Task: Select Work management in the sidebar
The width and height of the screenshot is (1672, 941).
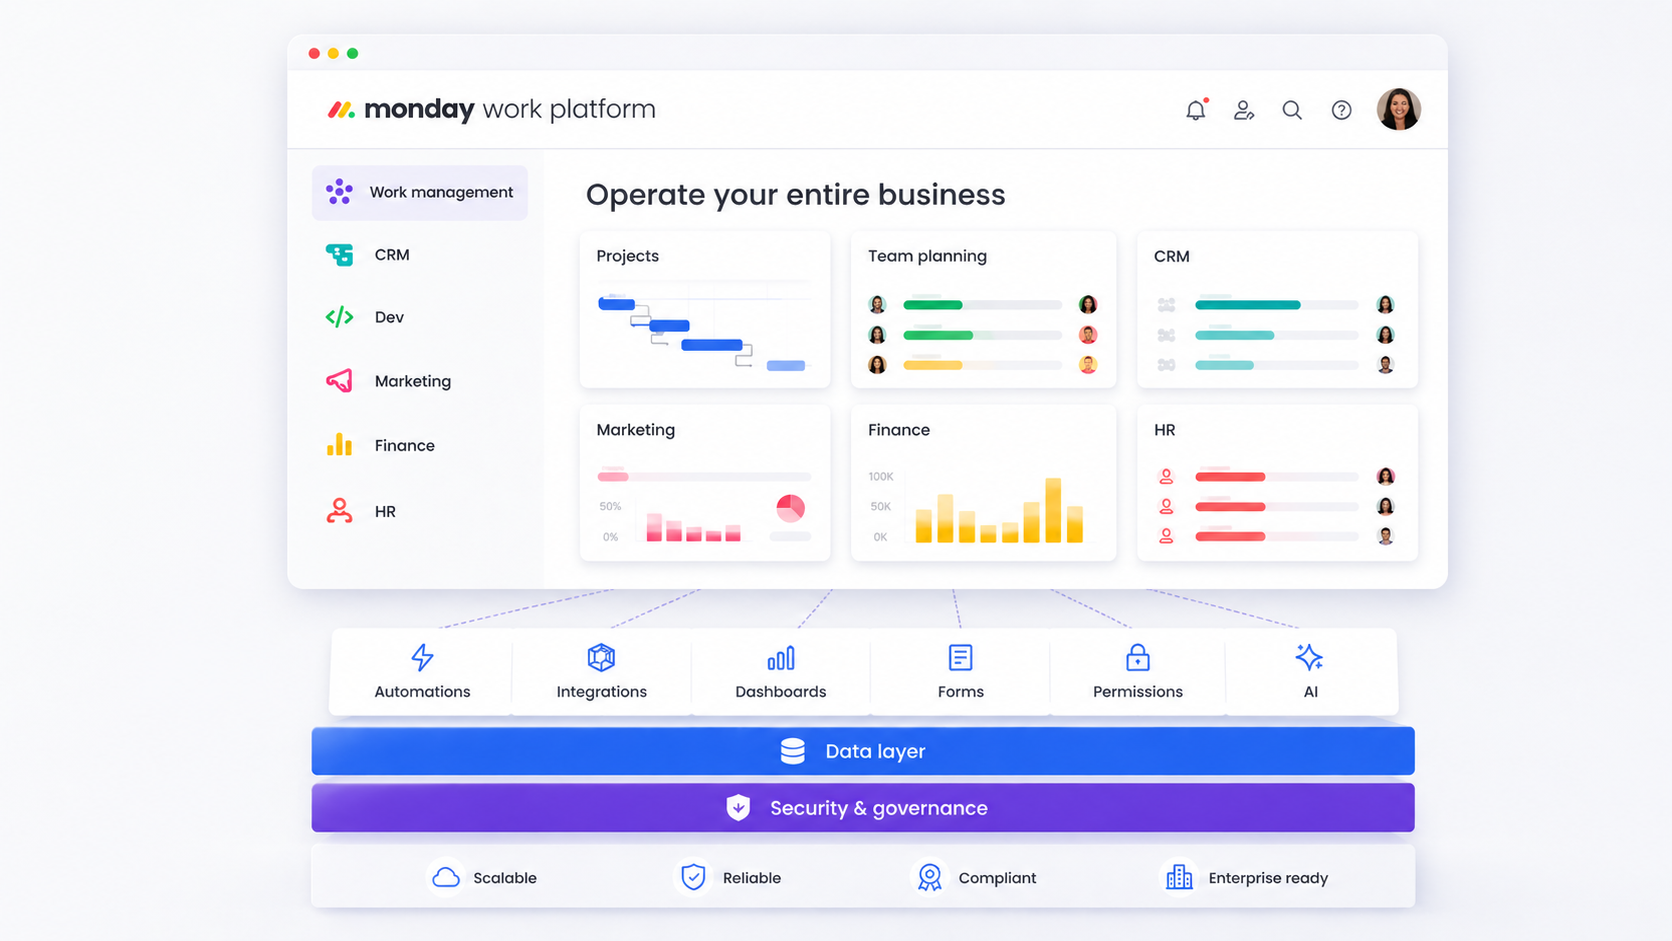Action: point(420,192)
